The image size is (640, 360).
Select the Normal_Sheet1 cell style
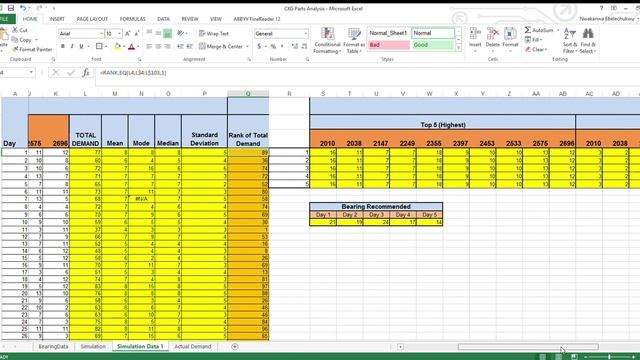389,33
